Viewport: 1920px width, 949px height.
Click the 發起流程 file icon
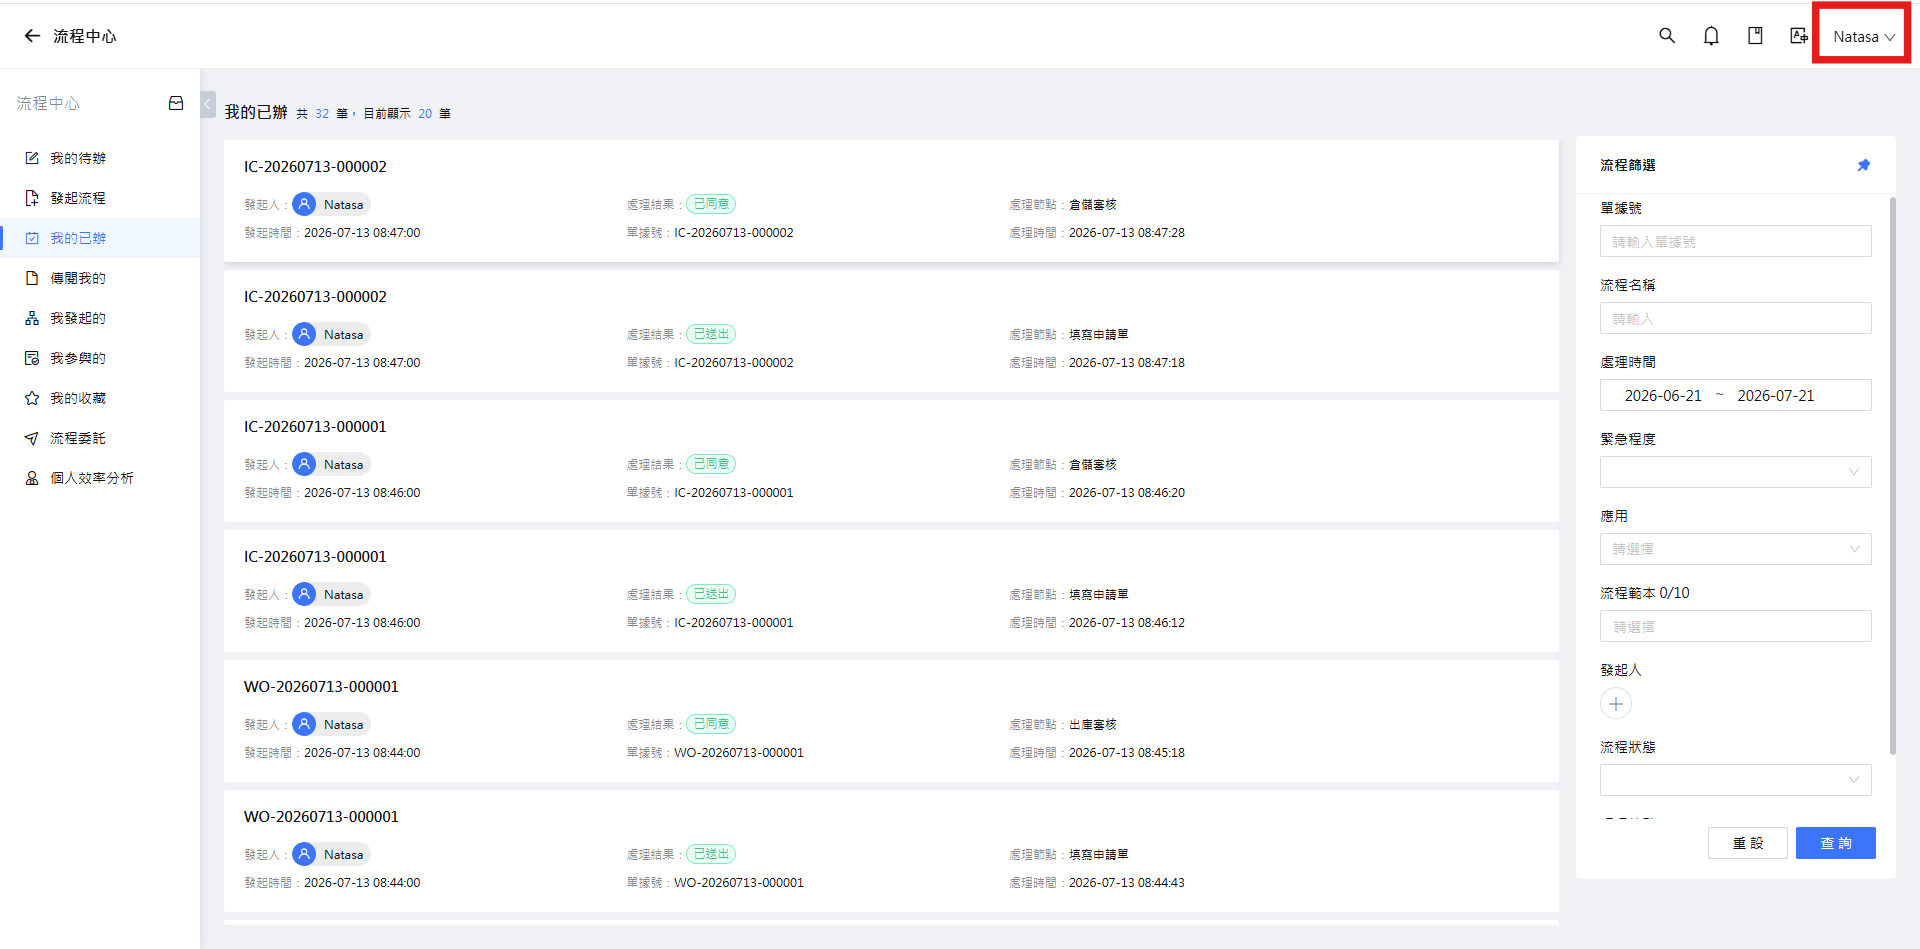coord(32,198)
